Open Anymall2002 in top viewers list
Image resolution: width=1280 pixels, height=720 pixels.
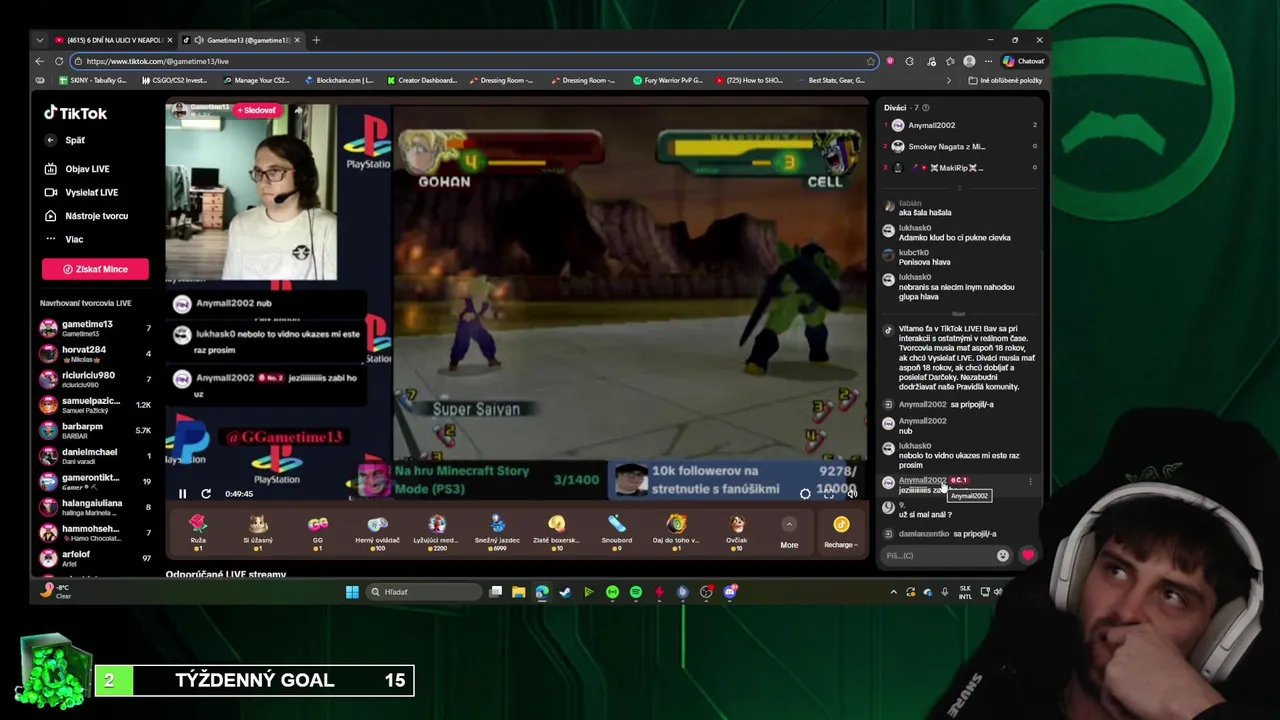click(x=960, y=125)
